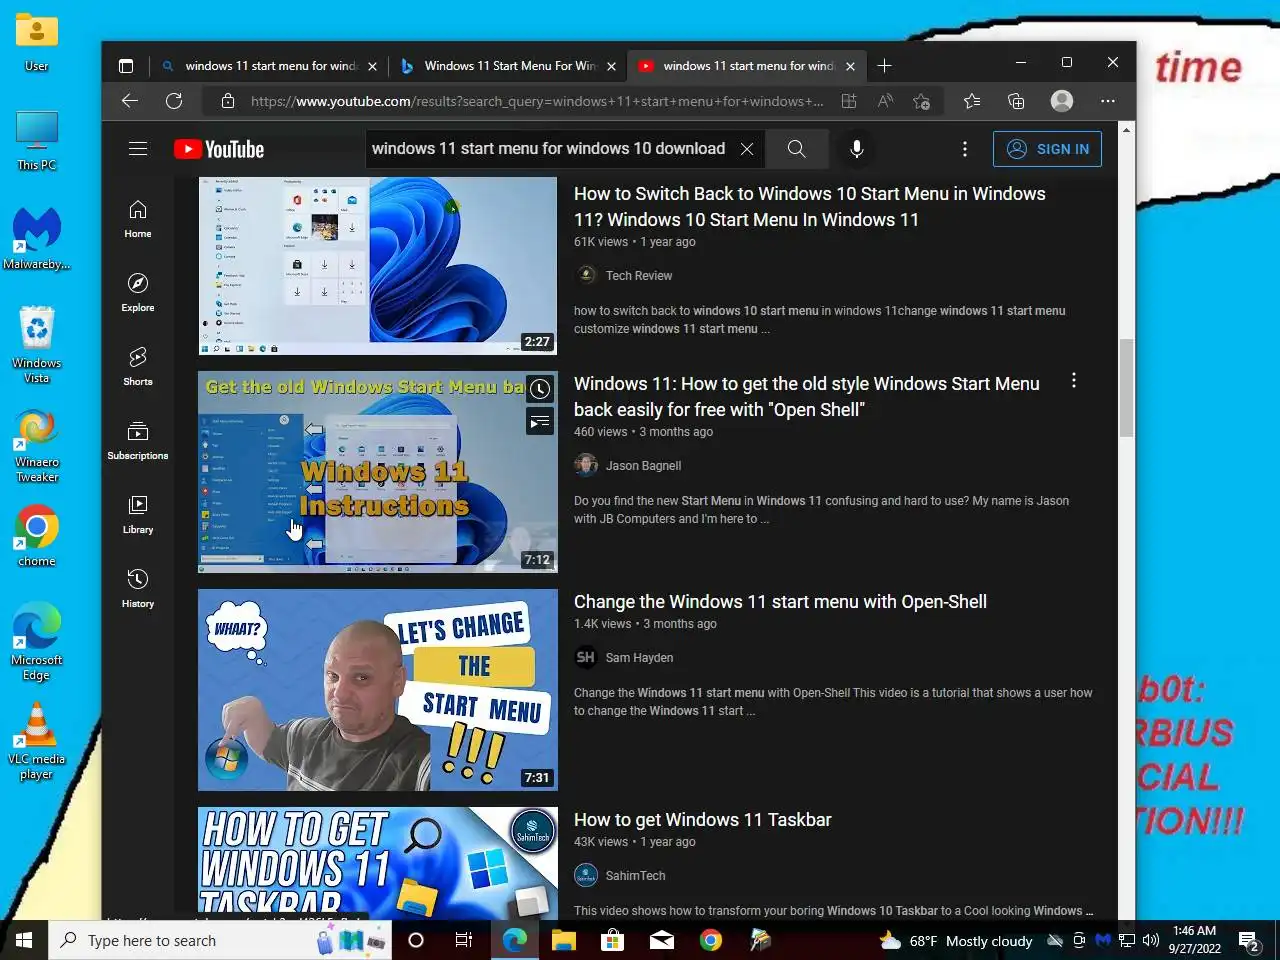
Task: Open YouTube settings three-dot menu
Action: (964, 149)
